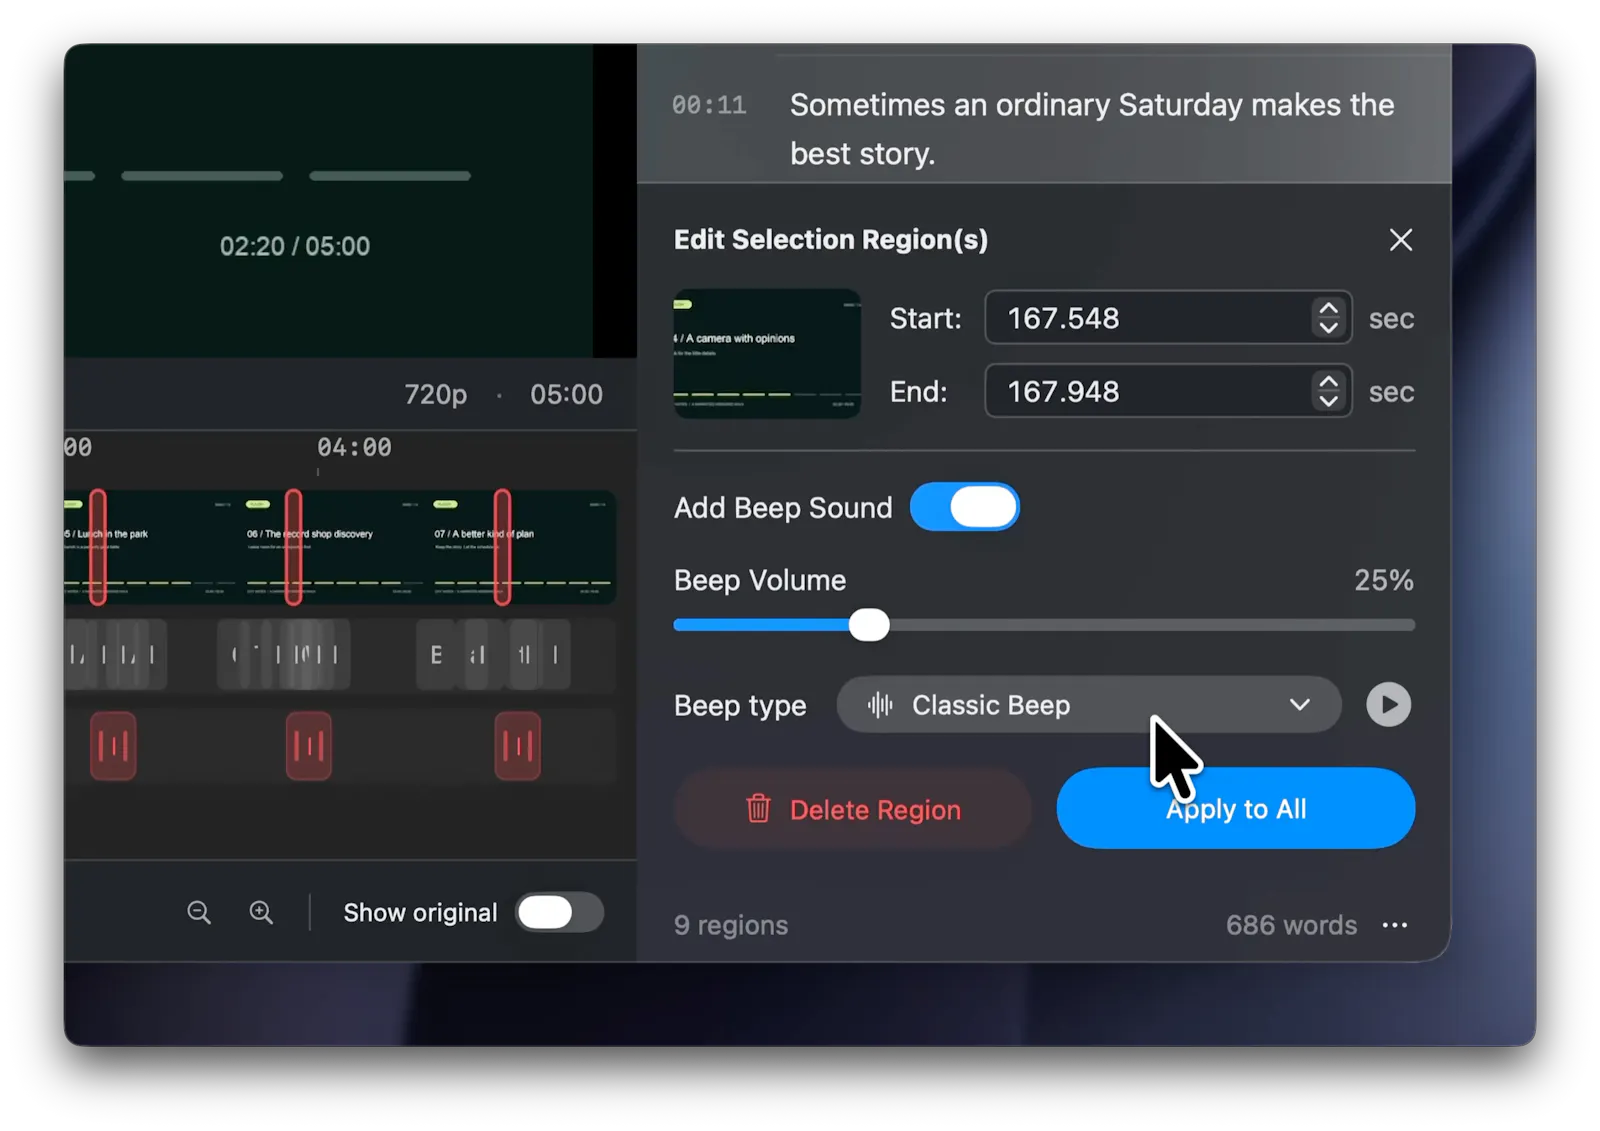Toggle Add Beep Sound switch

click(x=964, y=507)
